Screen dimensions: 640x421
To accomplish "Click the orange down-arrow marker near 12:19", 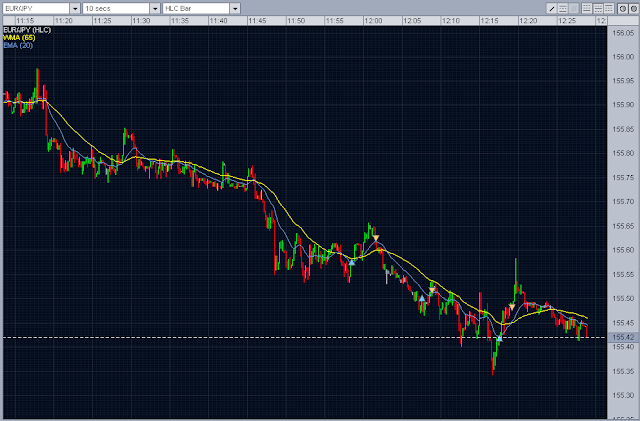I will (x=512, y=307).
